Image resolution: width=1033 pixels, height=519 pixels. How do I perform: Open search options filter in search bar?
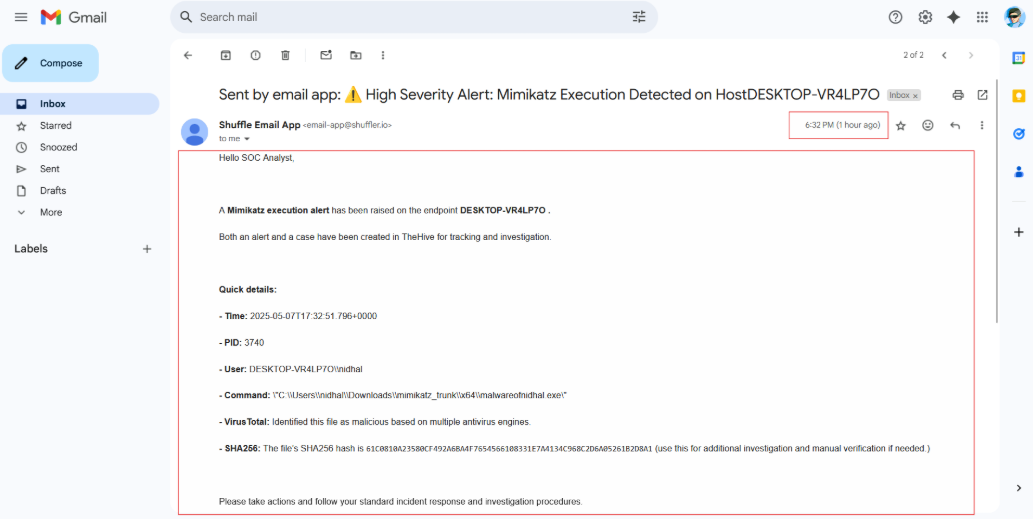click(639, 17)
